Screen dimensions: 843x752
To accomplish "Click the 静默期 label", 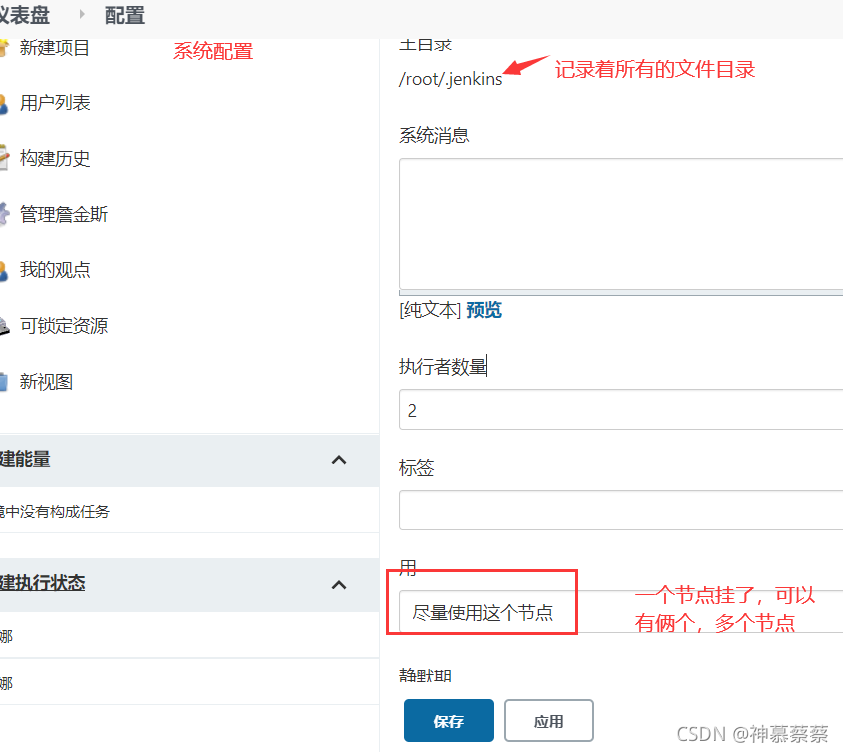I will [425, 676].
